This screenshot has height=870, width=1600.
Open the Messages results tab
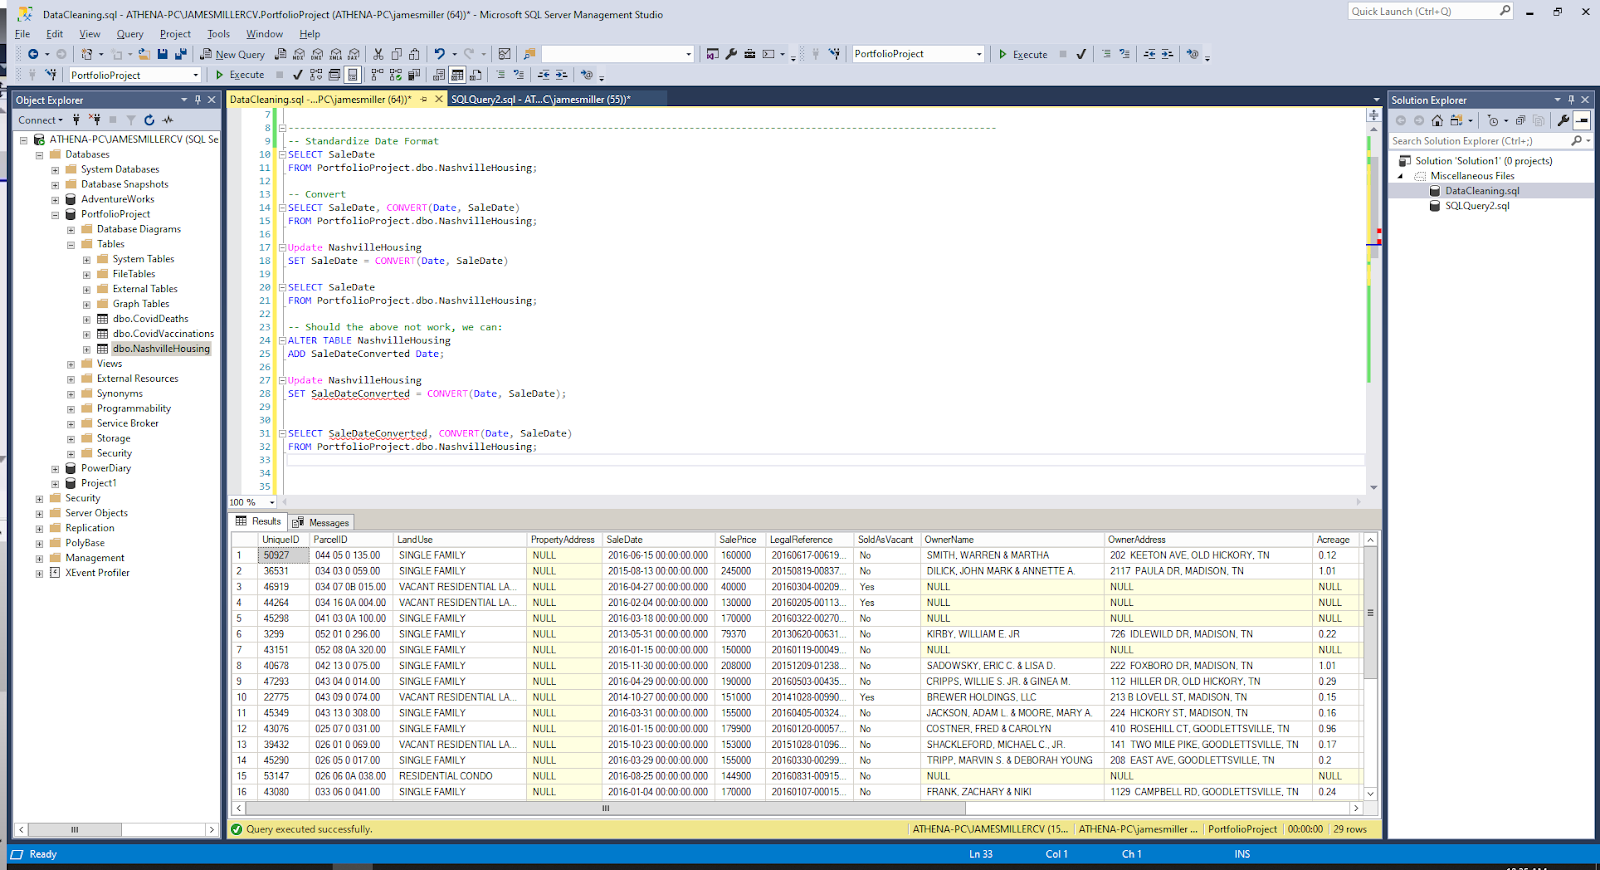pyautogui.click(x=321, y=522)
